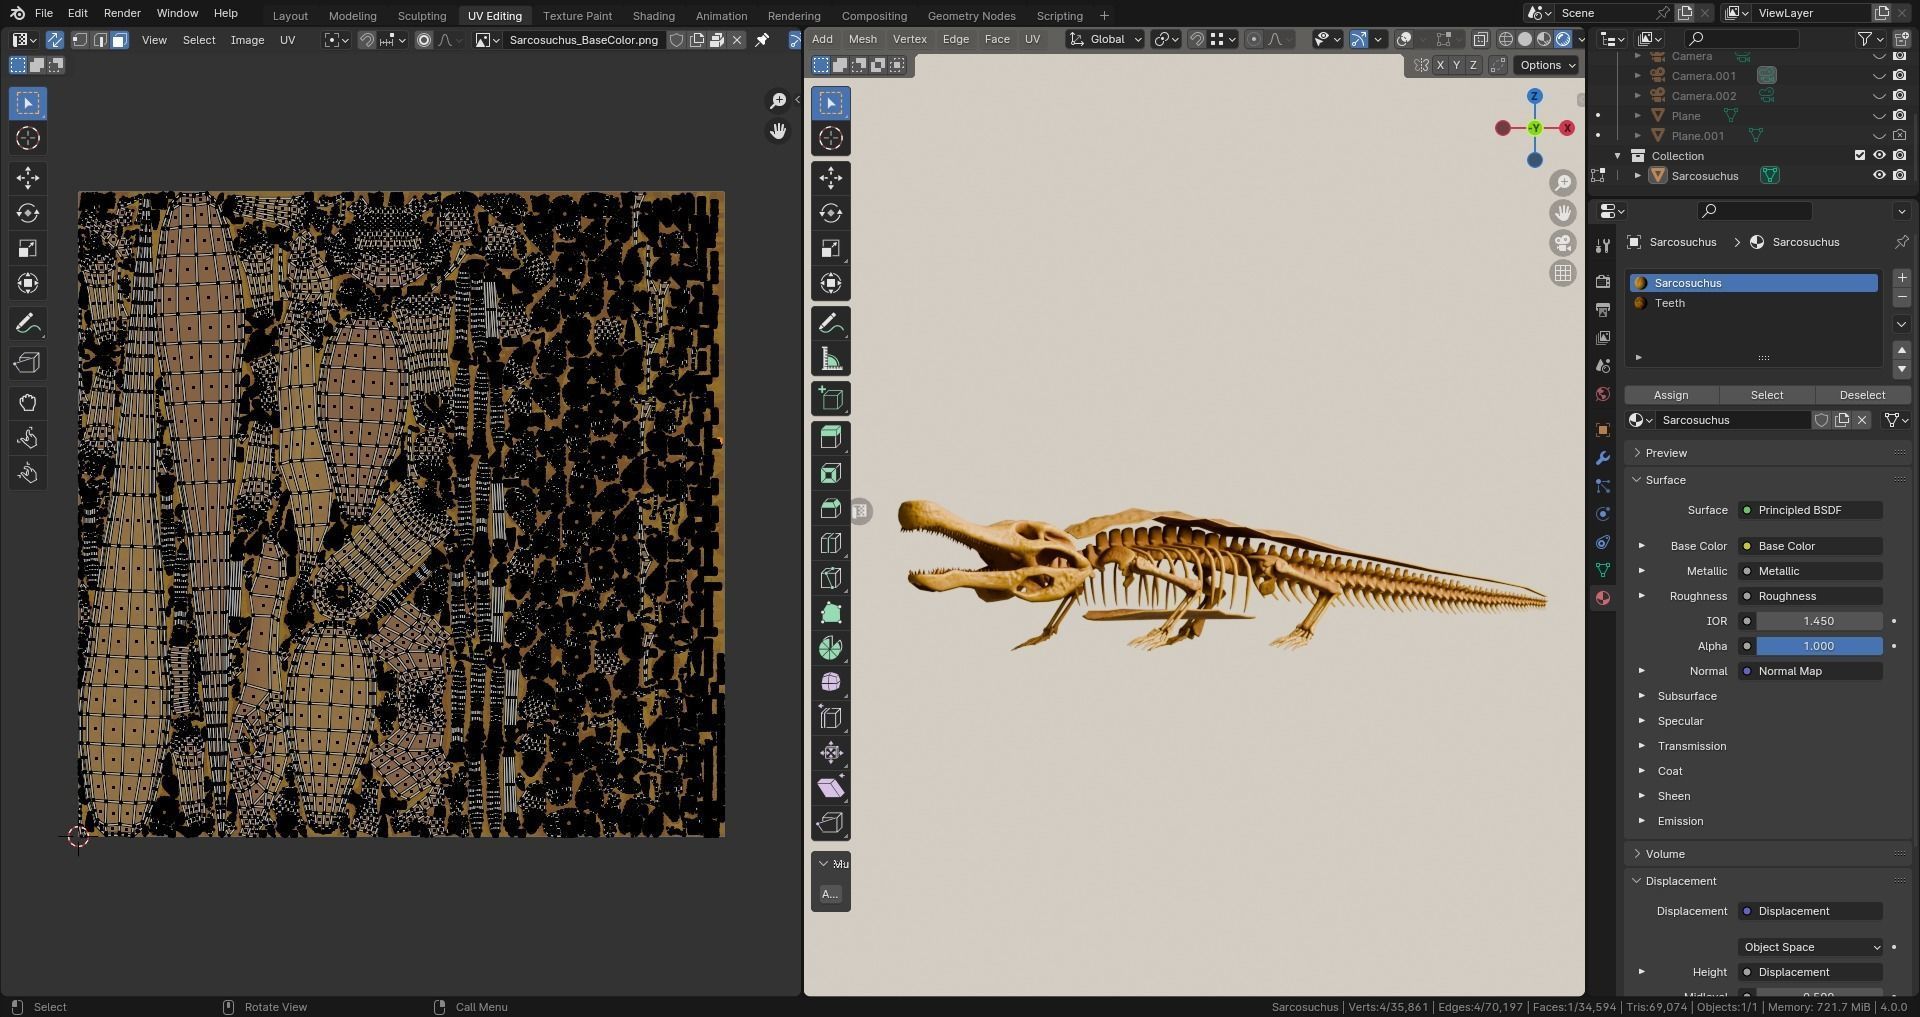Adjust the IOR value field
The width and height of the screenshot is (1920, 1017).
coord(1819,621)
